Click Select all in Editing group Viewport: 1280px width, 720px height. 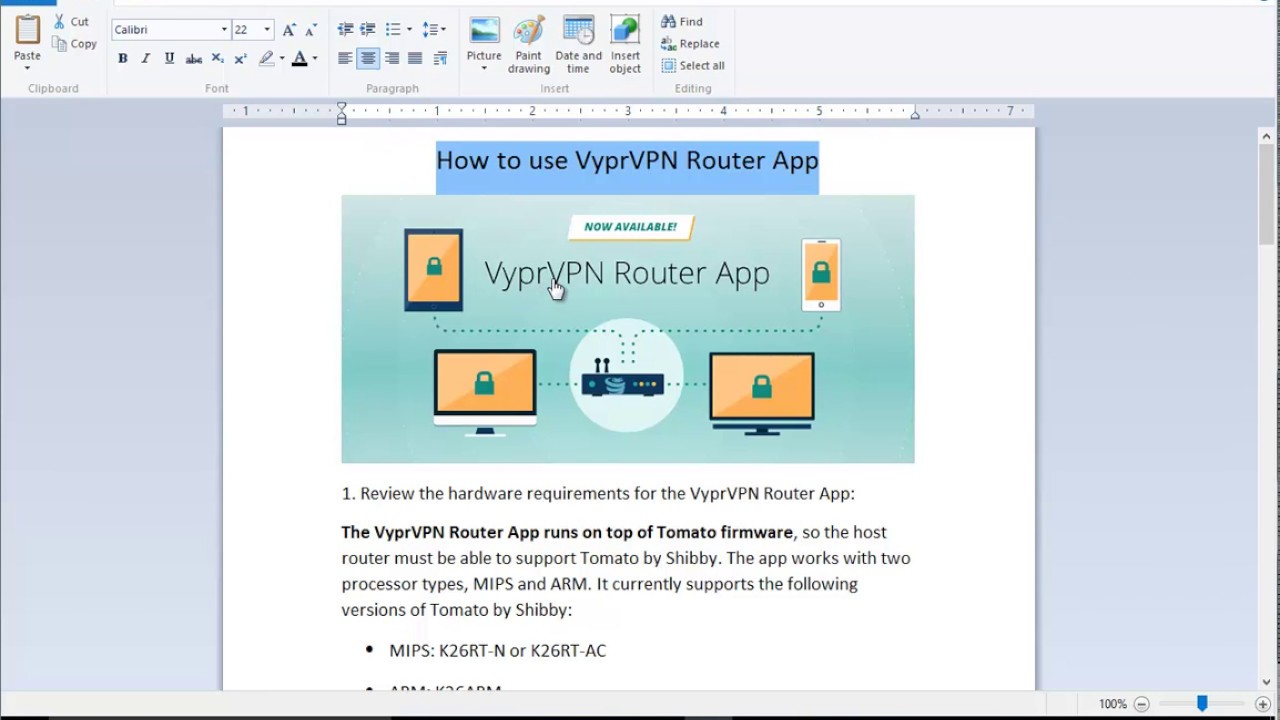[x=693, y=66]
